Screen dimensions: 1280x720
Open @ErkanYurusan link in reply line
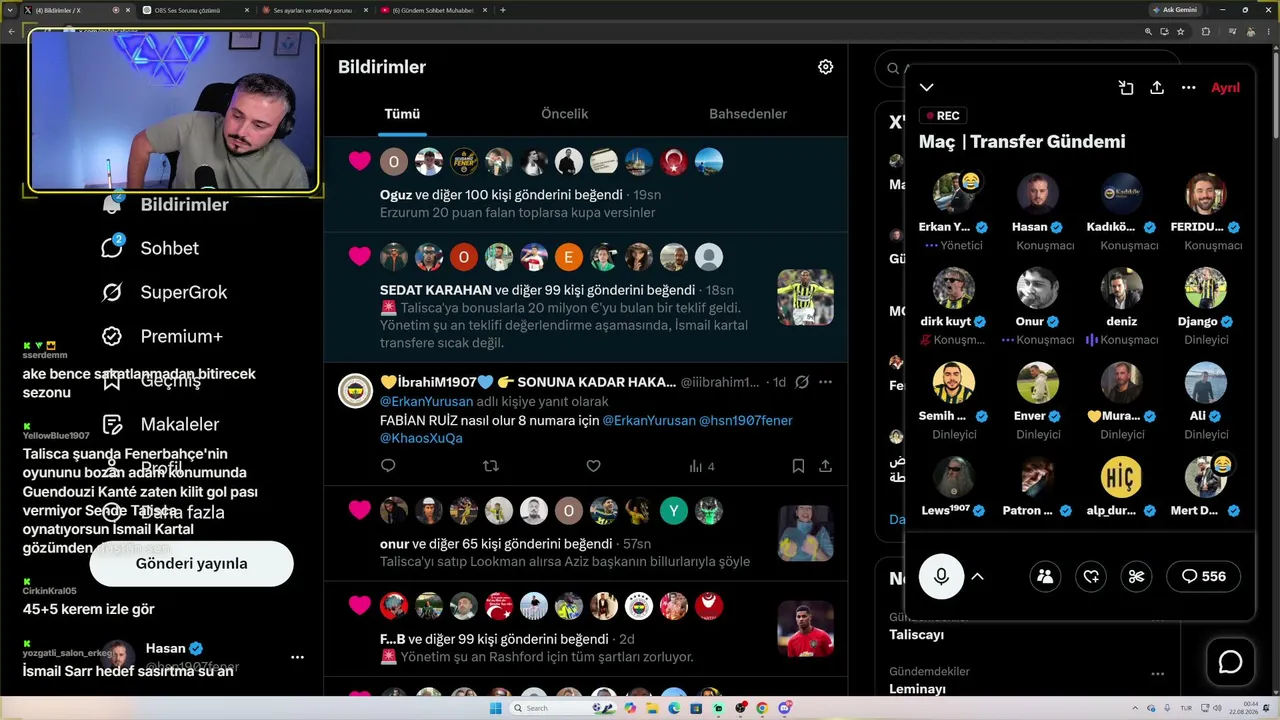coord(427,401)
